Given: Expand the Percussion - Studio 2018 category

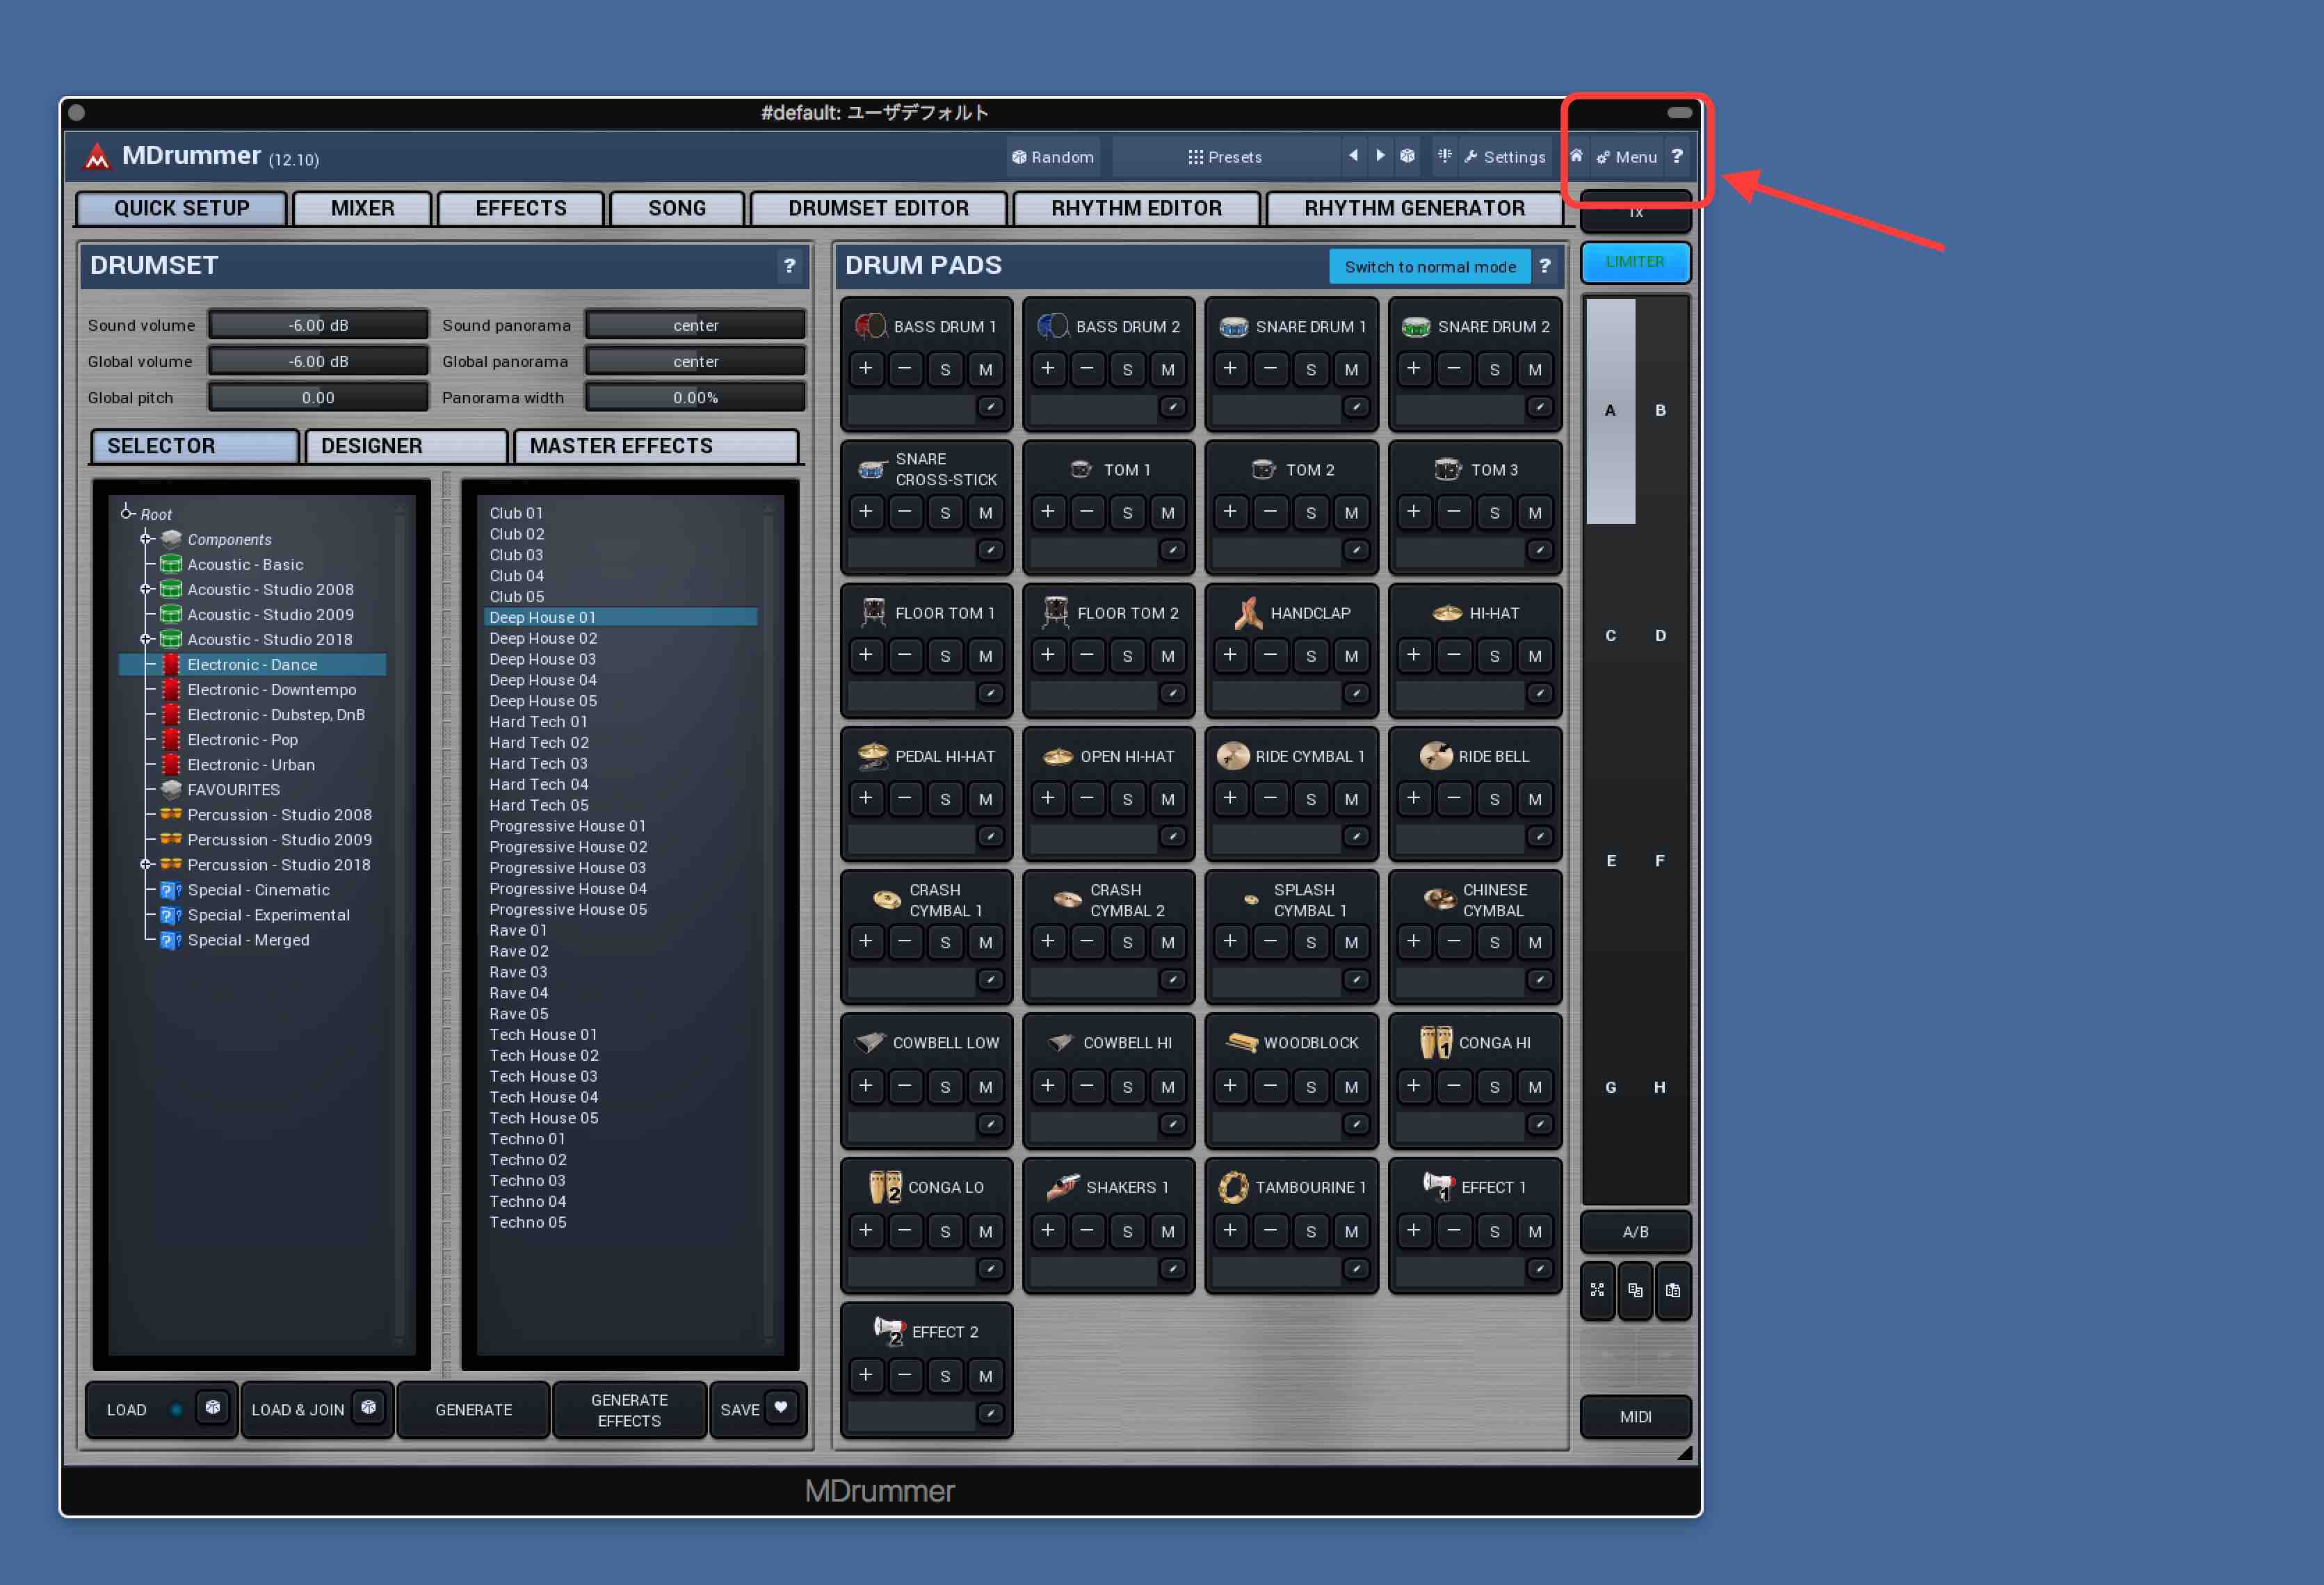Looking at the screenshot, I should pyautogui.click(x=145, y=864).
